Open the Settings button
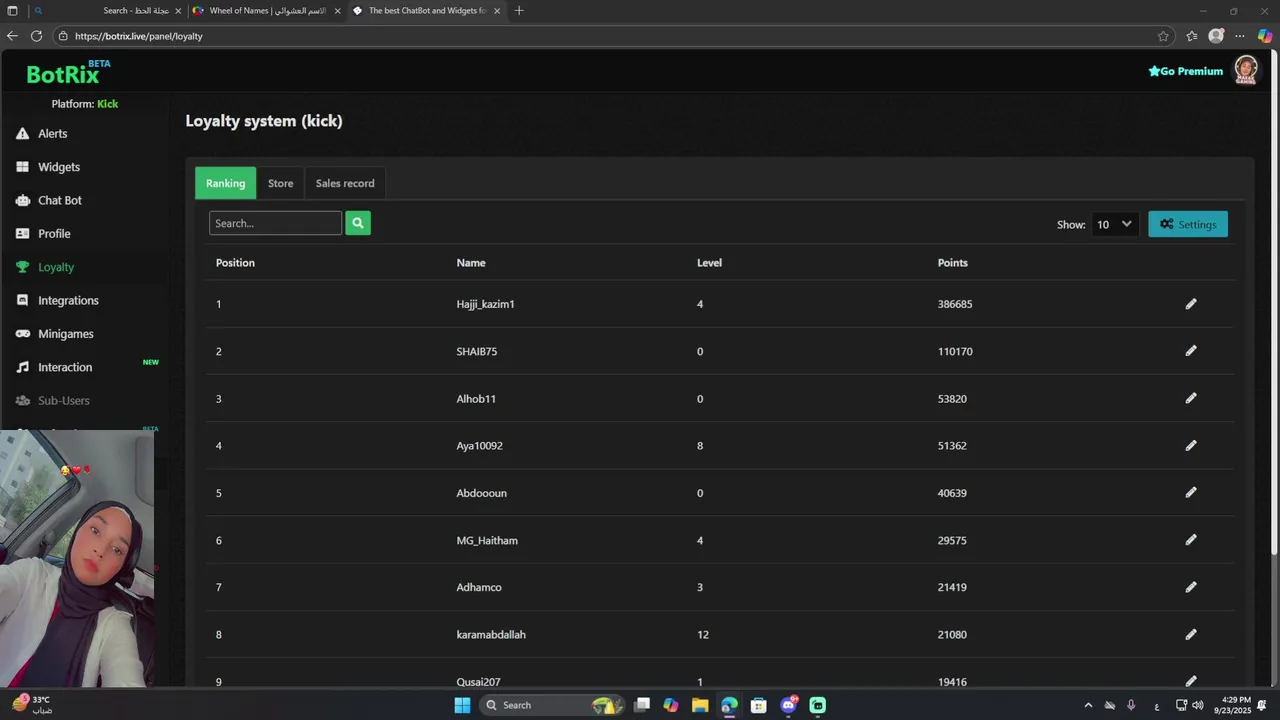This screenshot has width=1280, height=720. (x=1188, y=224)
